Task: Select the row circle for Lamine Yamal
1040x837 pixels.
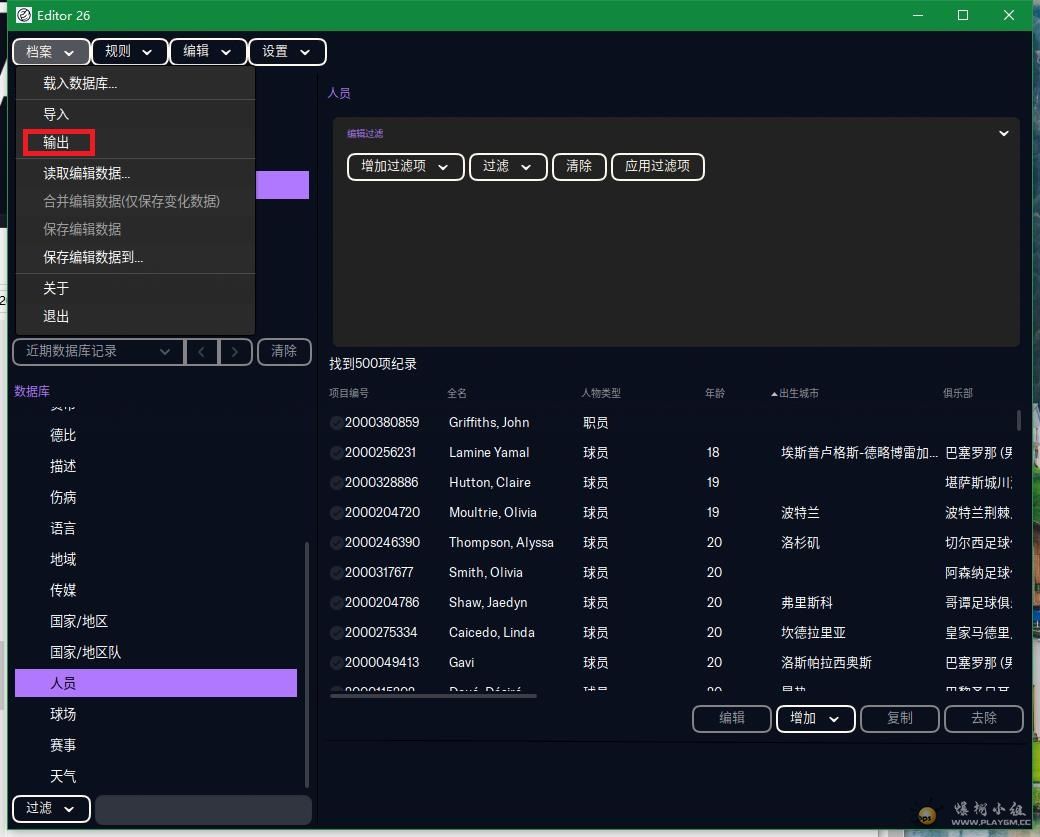Action: (x=336, y=453)
